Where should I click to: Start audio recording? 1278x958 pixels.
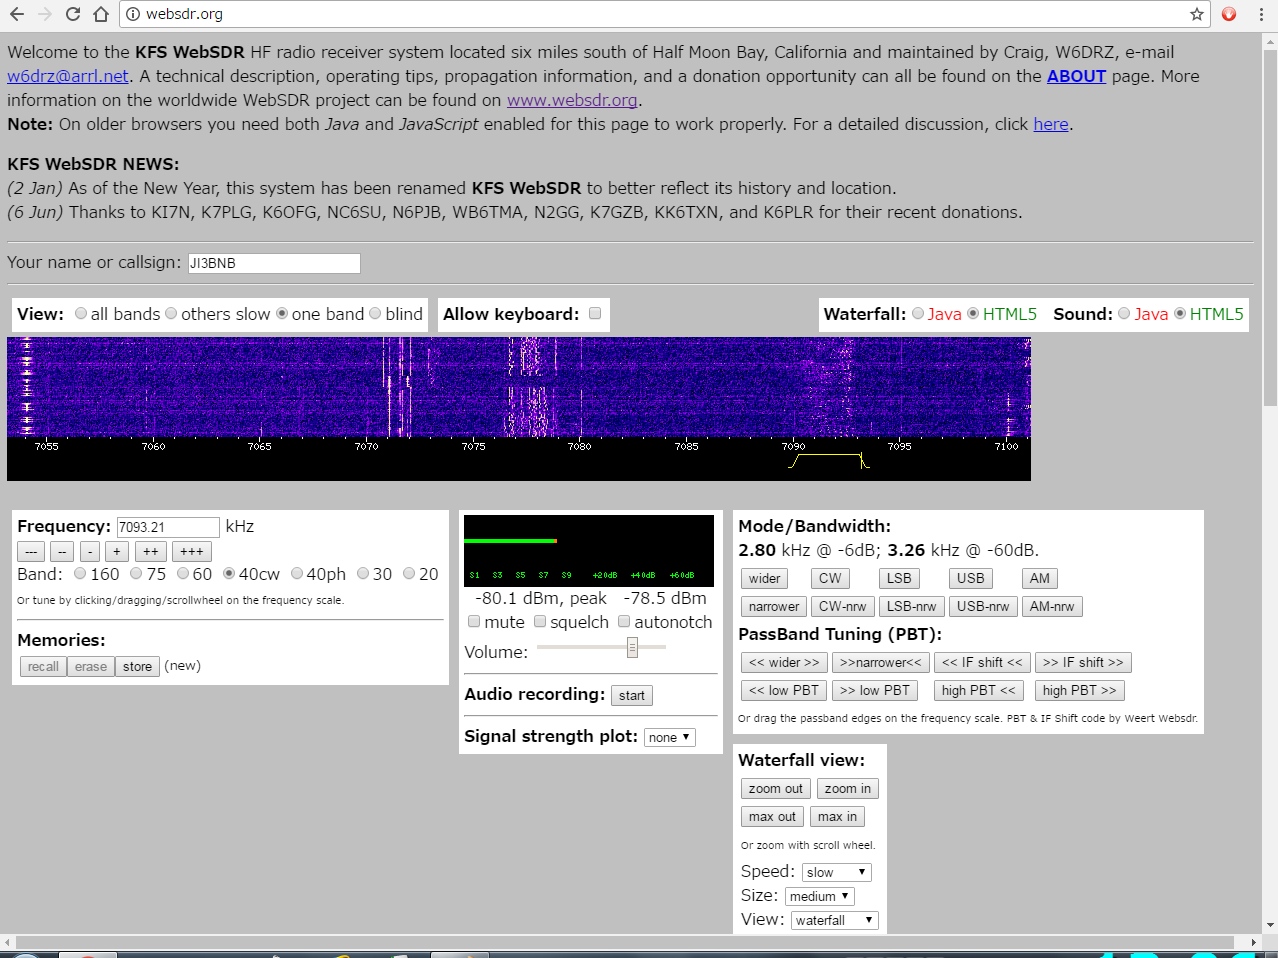pos(631,695)
